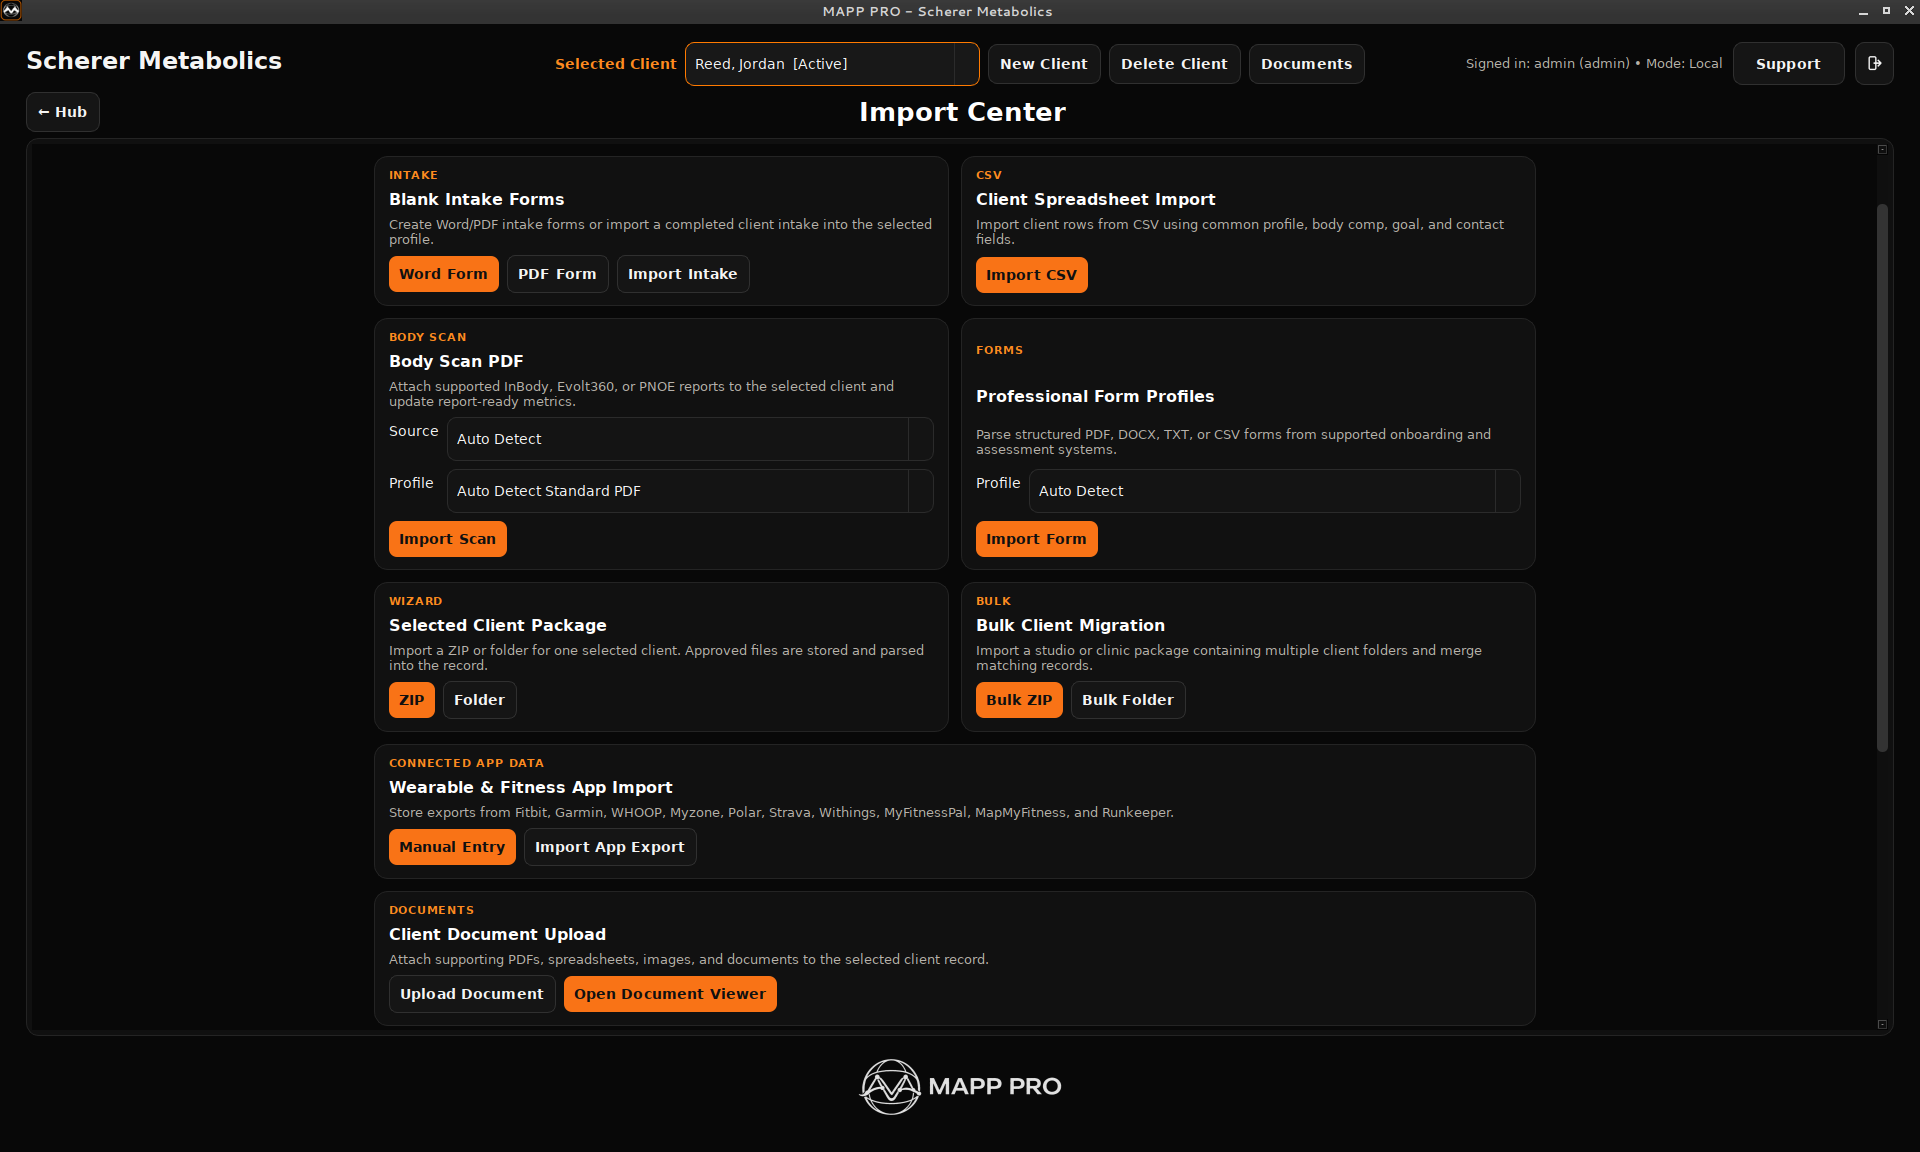
Task: Create a PDF Form intake
Action: coord(557,274)
